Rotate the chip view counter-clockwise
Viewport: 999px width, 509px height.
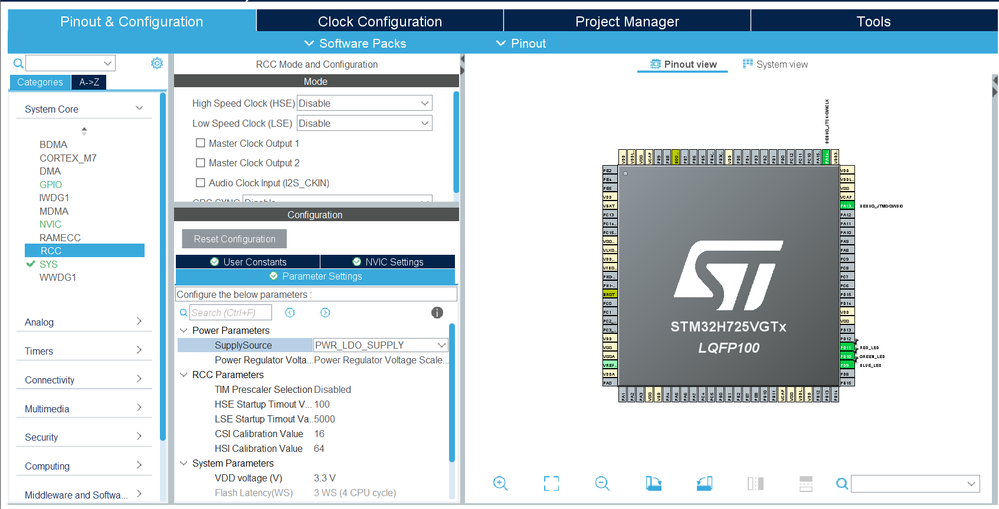[x=704, y=484]
